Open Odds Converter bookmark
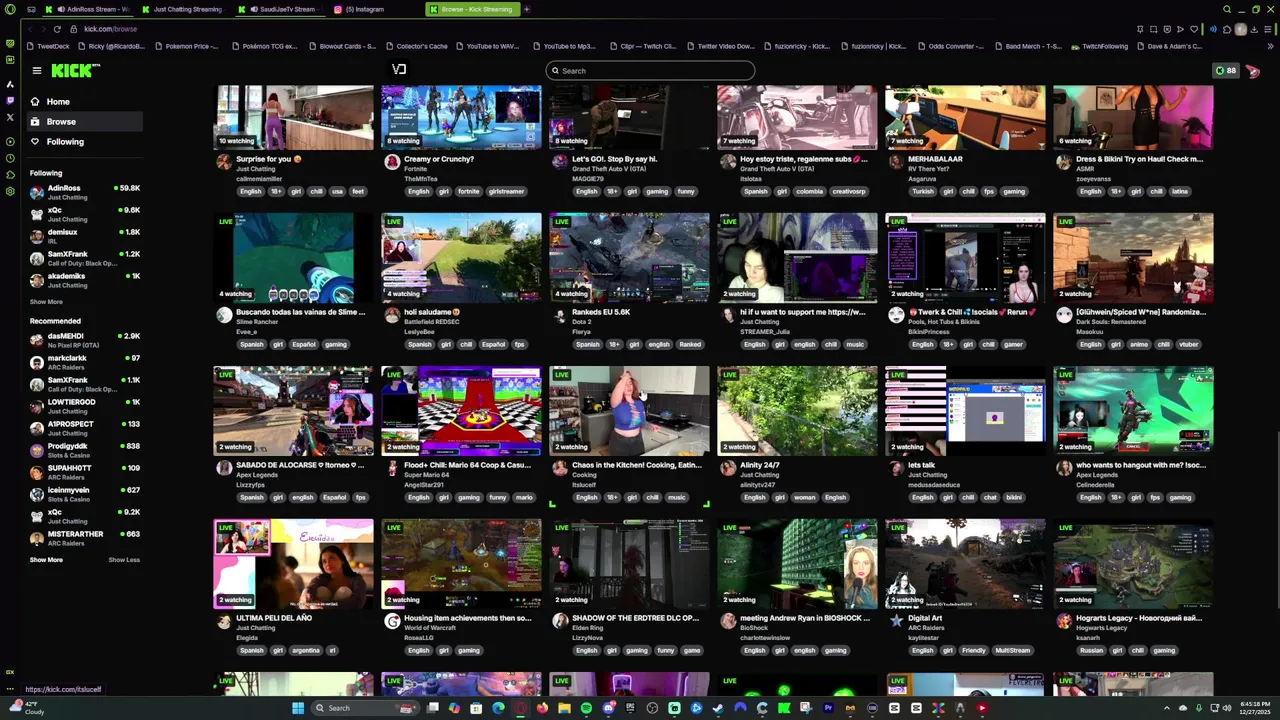 click(x=950, y=46)
